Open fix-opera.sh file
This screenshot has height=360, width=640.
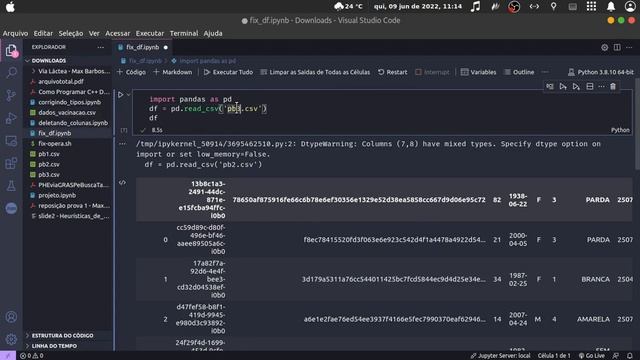click(55, 144)
